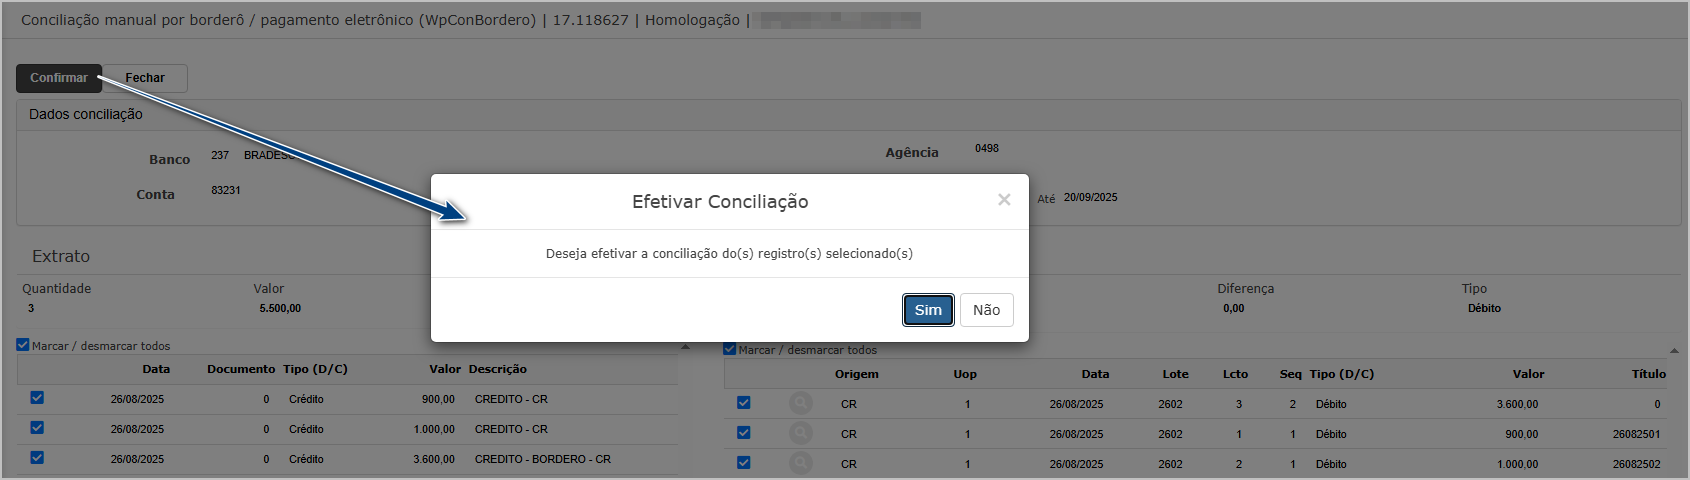Click the Sim button to confirm conciliation
The width and height of the screenshot is (1690, 480).
(x=927, y=310)
